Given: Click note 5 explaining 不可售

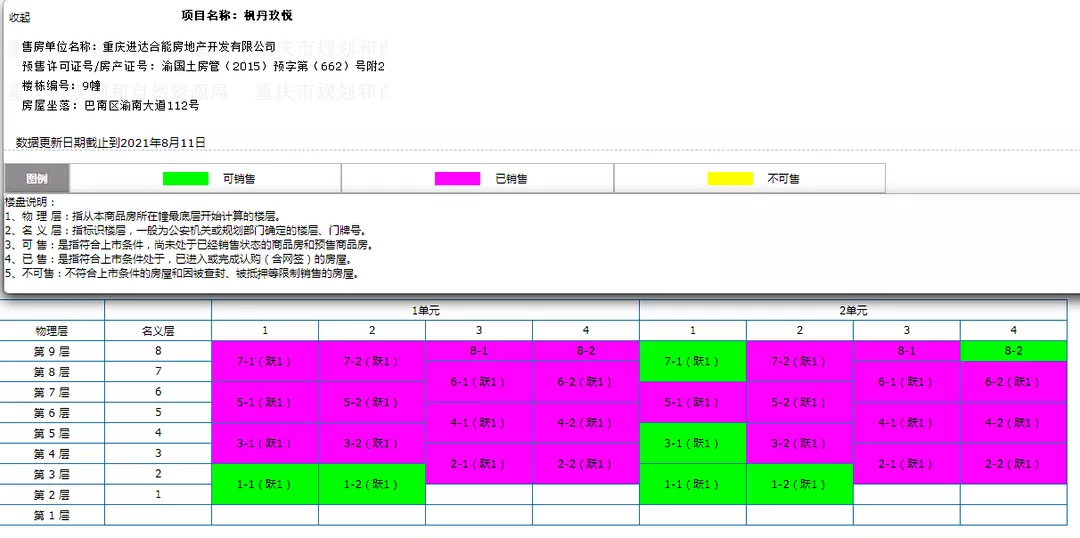Looking at the screenshot, I should click(183, 273).
